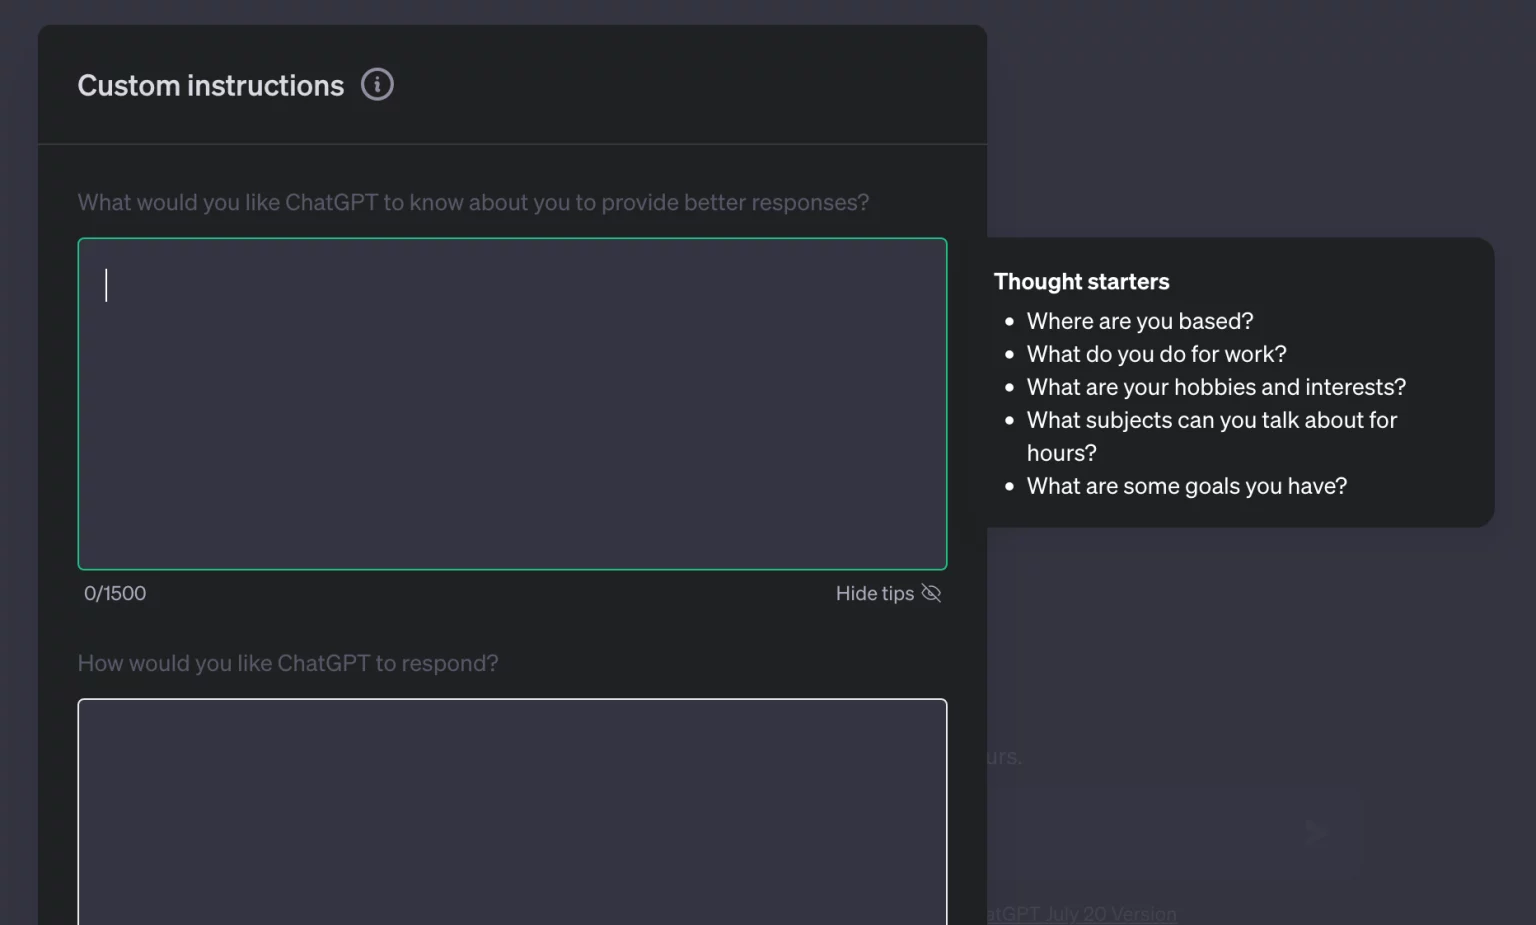Open the info icon beside Custom instructions
This screenshot has width=1536, height=925.
[377, 85]
